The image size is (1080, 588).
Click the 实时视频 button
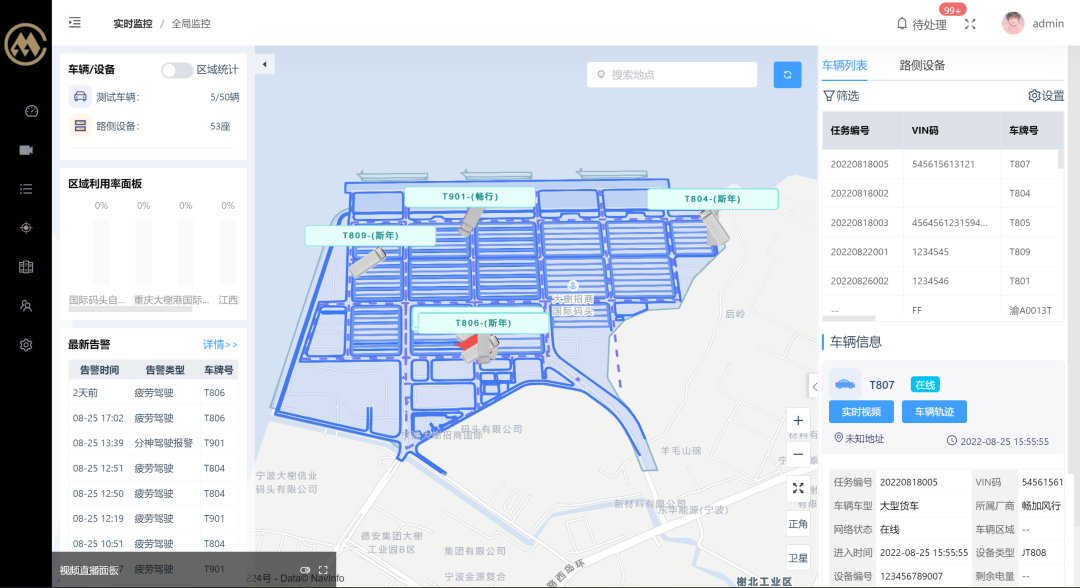click(x=861, y=411)
